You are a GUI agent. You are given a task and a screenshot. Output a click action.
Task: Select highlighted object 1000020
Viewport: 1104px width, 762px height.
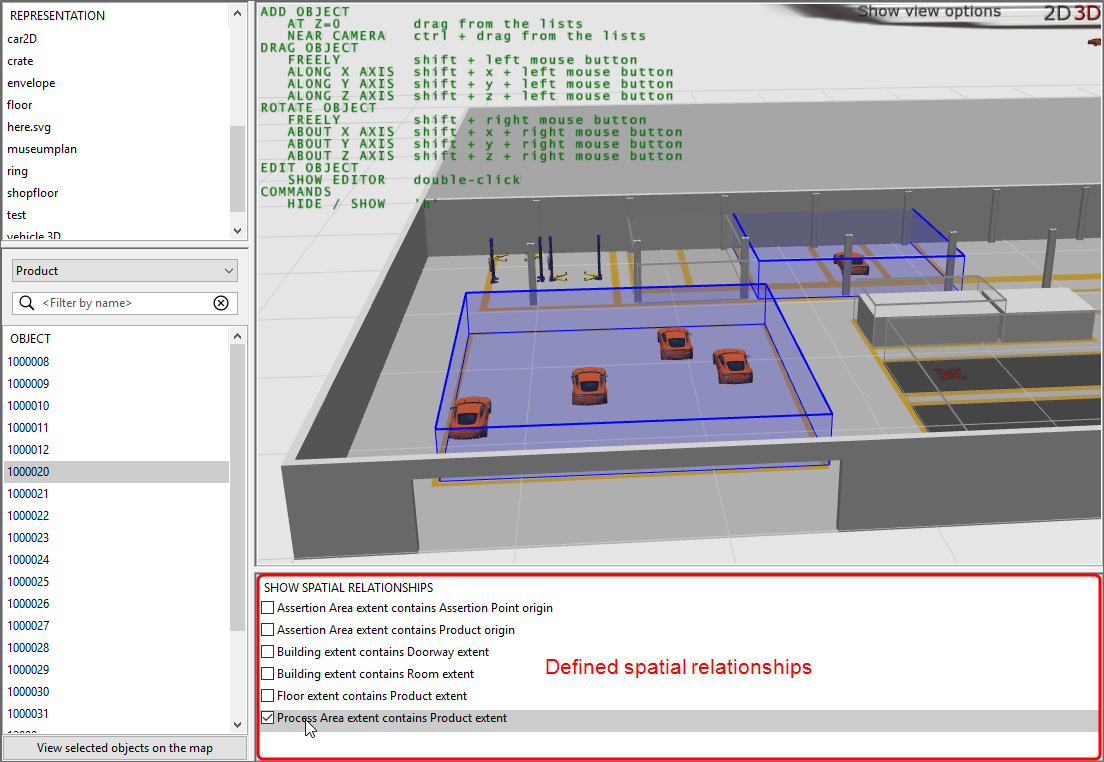(x=117, y=472)
